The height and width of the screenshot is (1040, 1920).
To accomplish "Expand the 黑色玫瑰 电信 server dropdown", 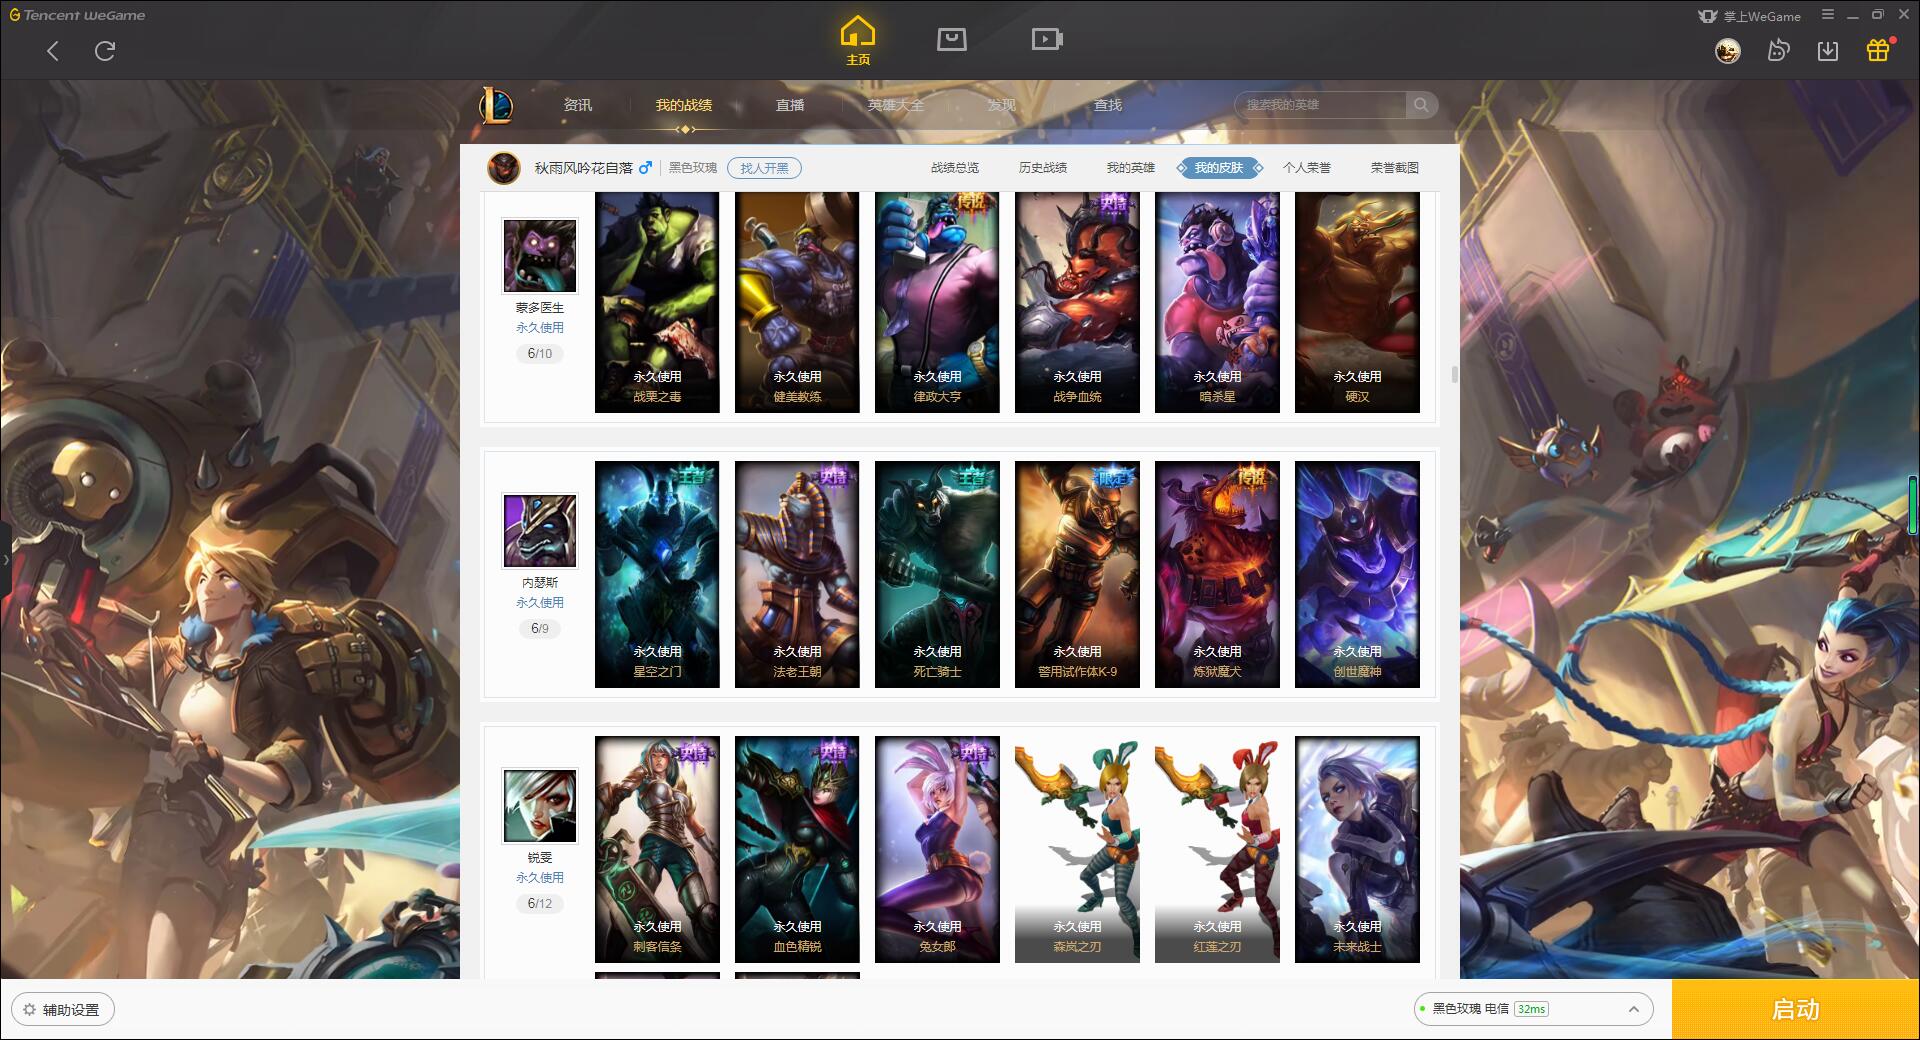I will coord(1533,1009).
